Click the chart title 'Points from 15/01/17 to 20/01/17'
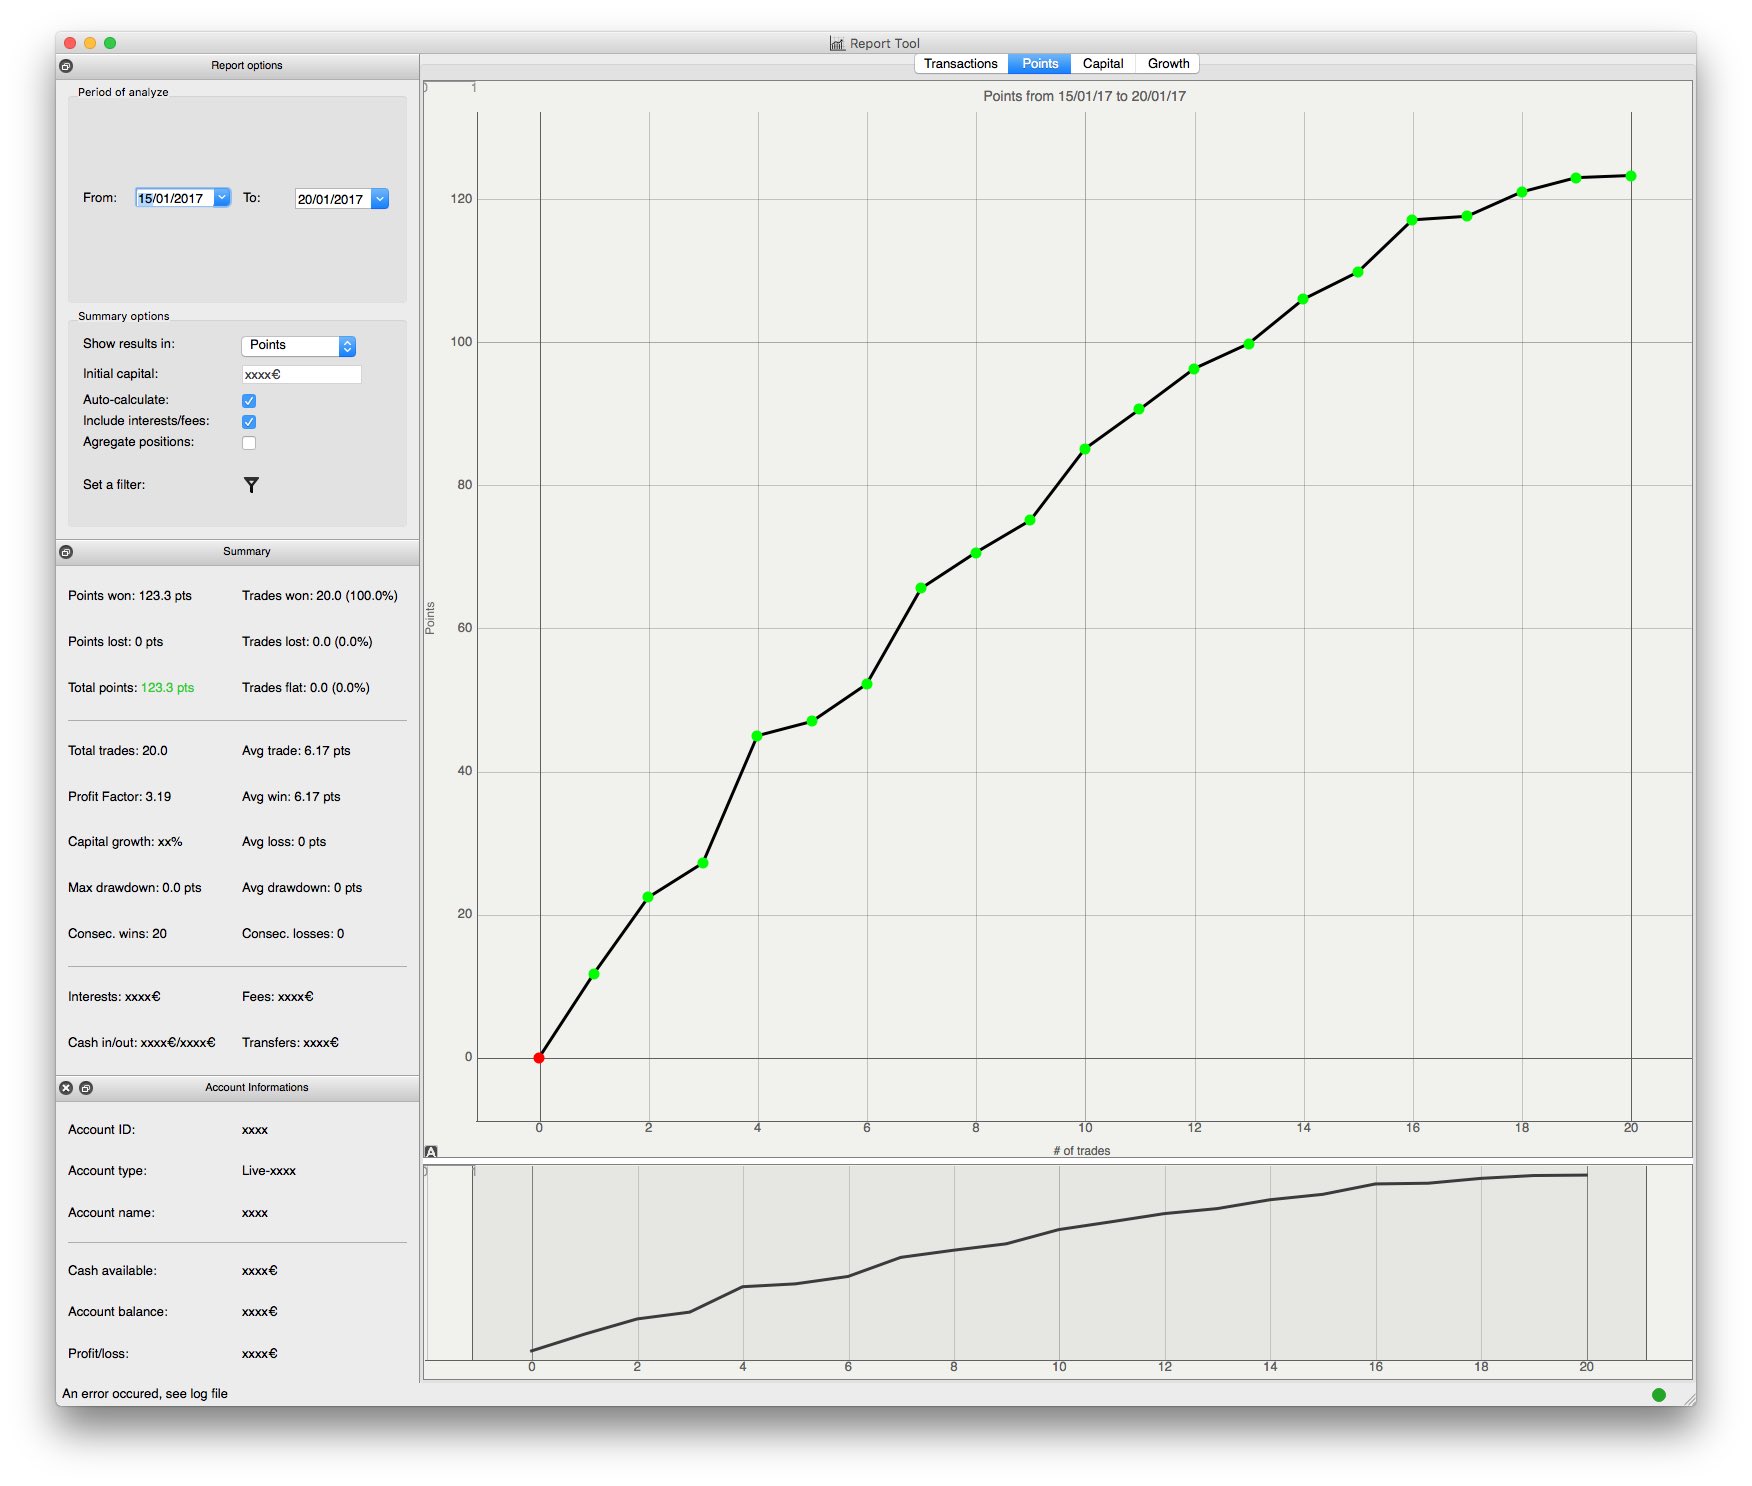 1085,97
